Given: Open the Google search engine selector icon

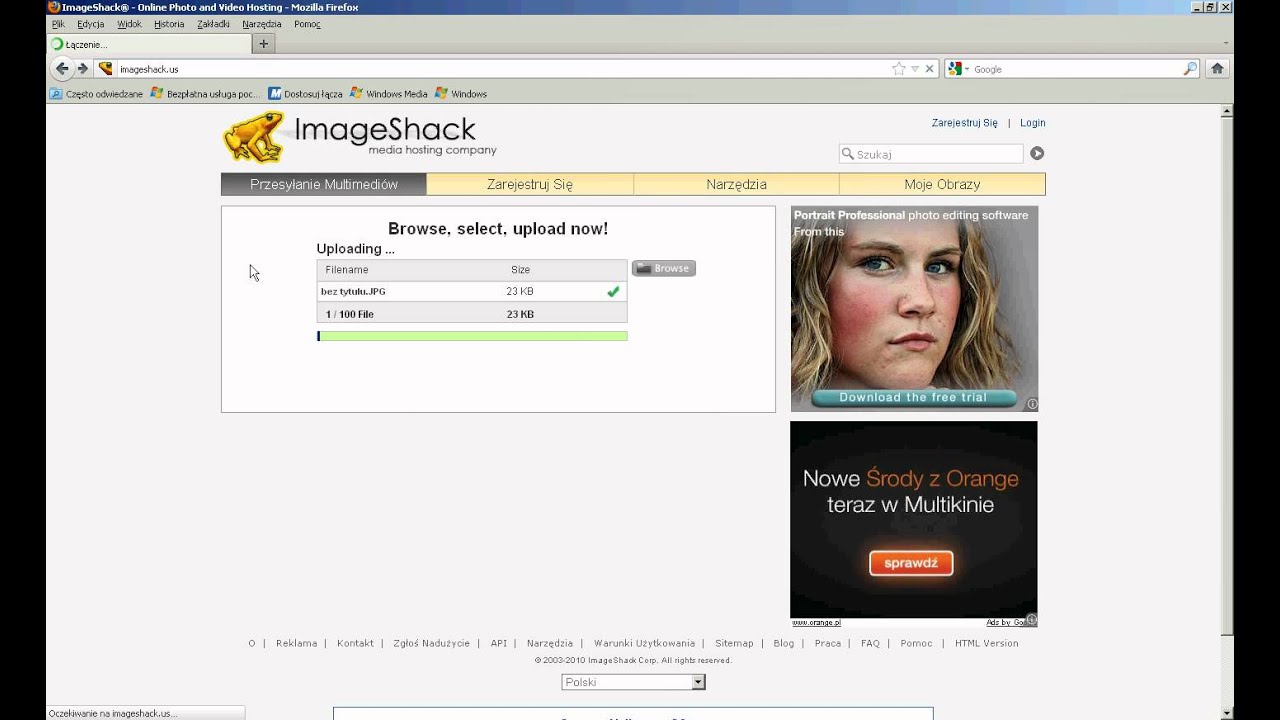Looking at the screenshot, I should [x=958, y=69].
